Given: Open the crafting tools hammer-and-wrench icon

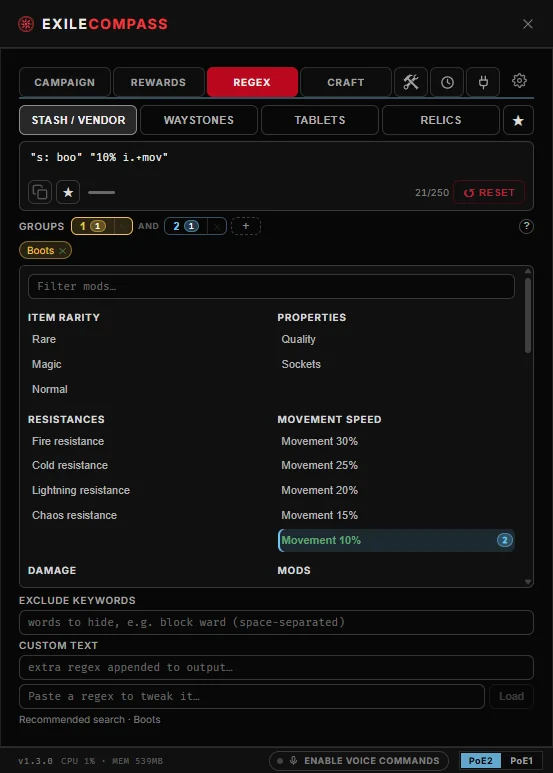Looking at the screenshot, I should (411, 82).
